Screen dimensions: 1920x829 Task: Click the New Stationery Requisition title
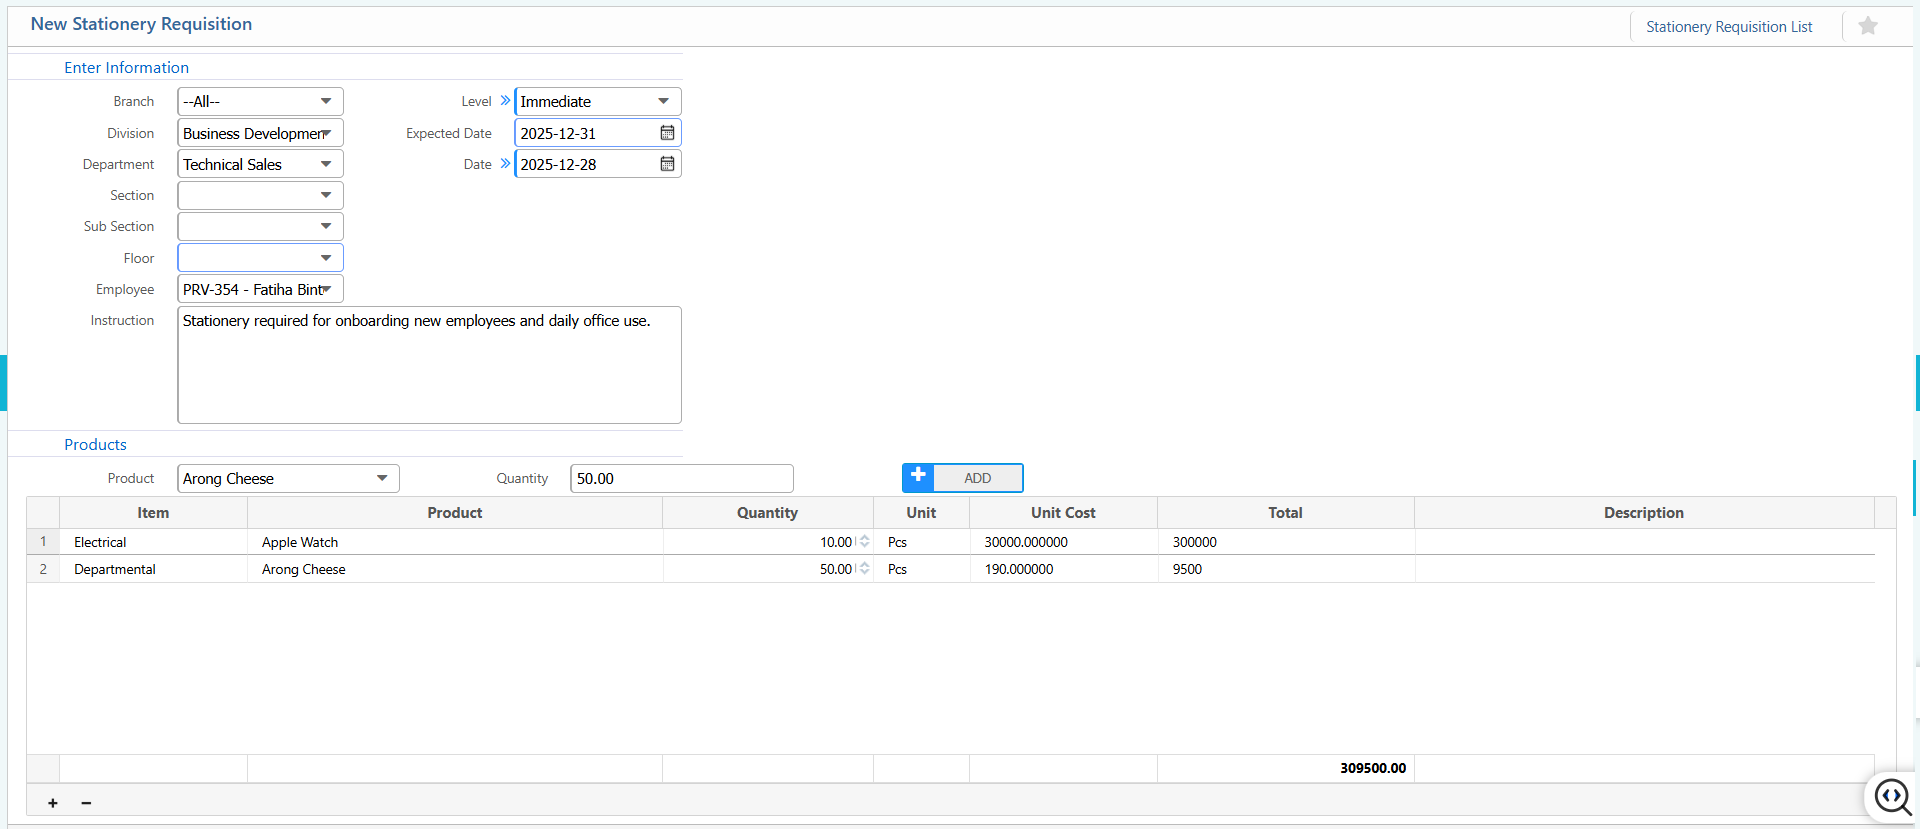[141, 24]
